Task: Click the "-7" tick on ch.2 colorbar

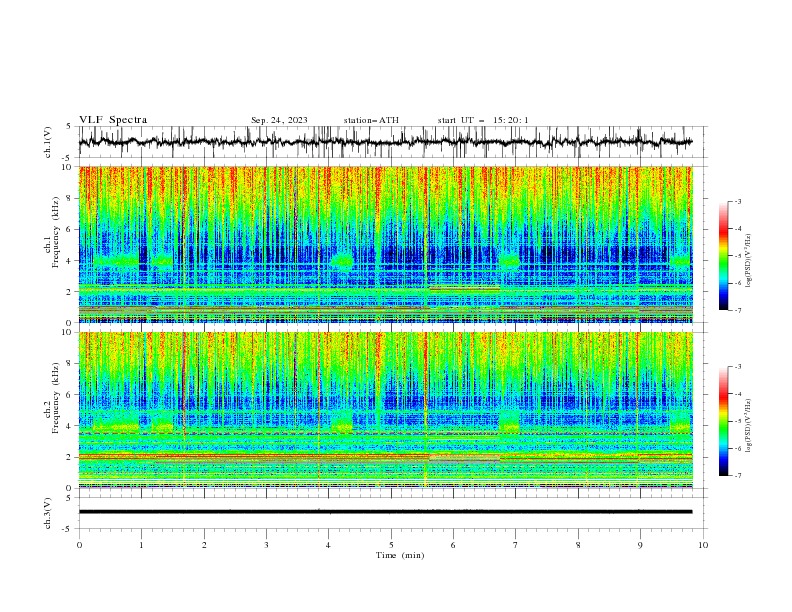Action: [x=738, y=476]
